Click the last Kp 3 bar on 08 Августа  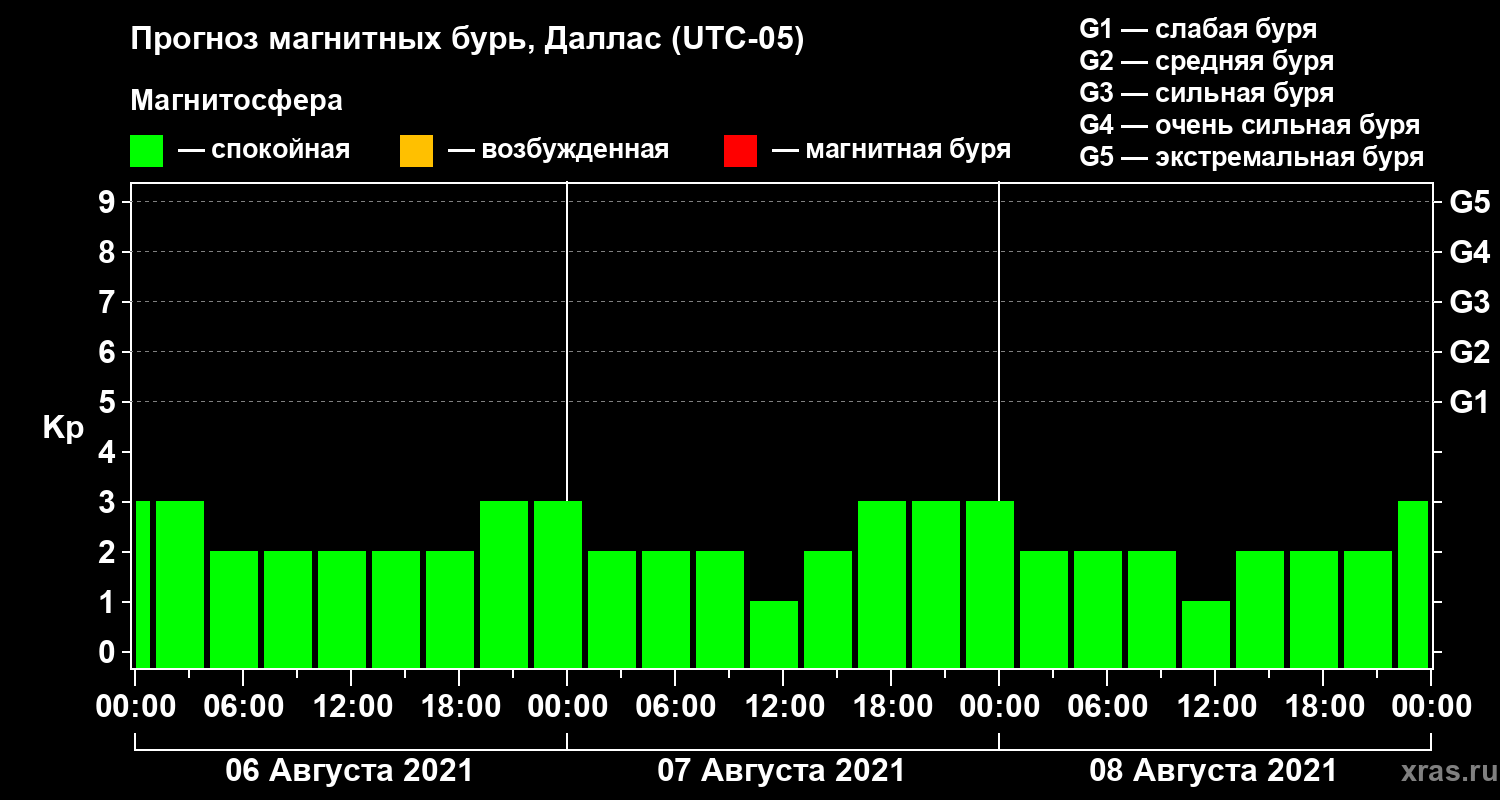(x=1413, y=584)
